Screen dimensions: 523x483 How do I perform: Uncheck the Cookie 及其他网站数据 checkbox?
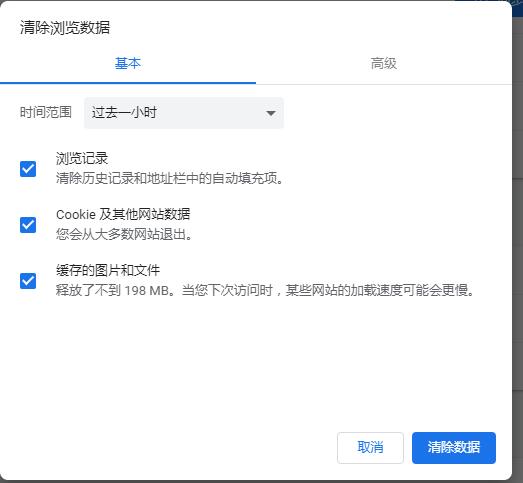click(x=28, y=225)
